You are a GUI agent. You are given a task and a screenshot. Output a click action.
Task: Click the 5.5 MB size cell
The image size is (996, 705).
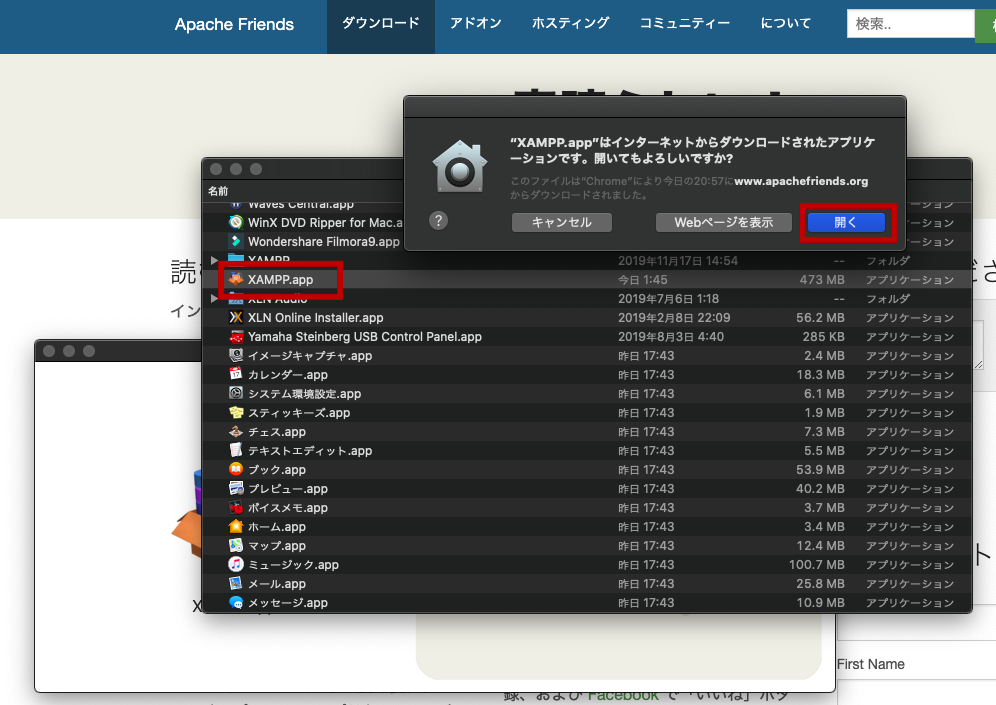pyautogui.click(x=824, y=451)
